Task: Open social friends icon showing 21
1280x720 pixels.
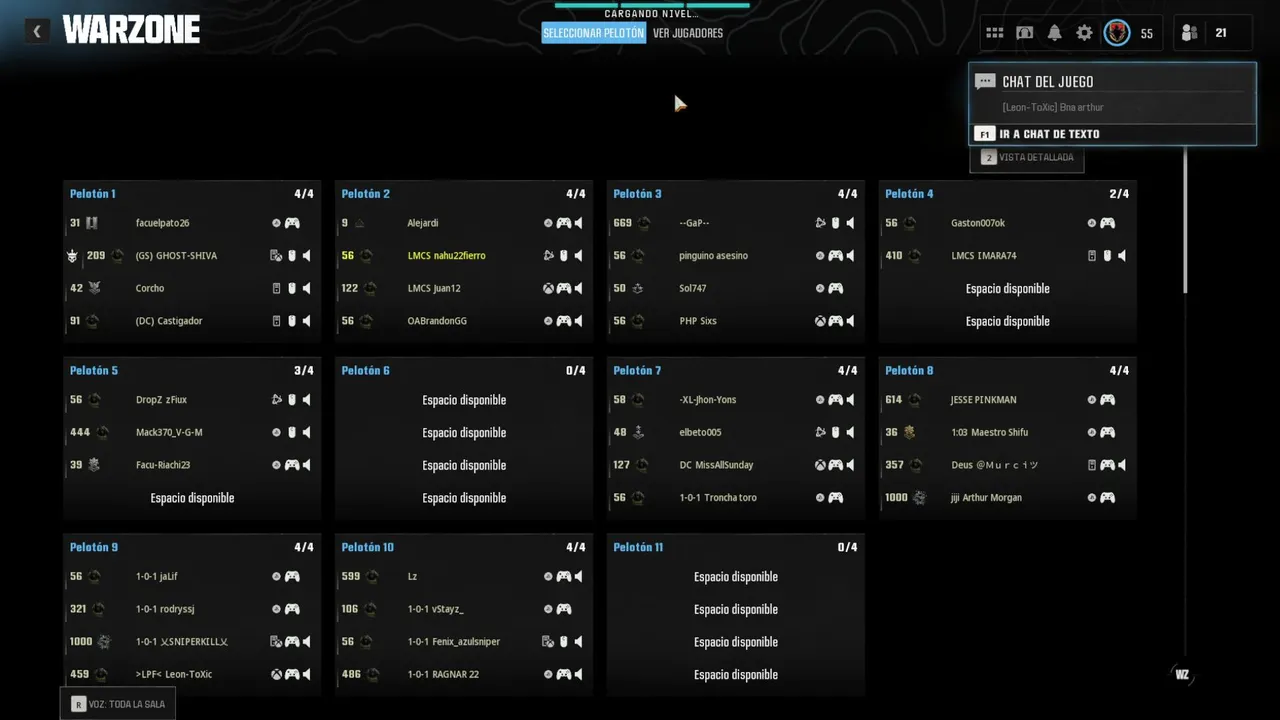Action: point(1189,33)
